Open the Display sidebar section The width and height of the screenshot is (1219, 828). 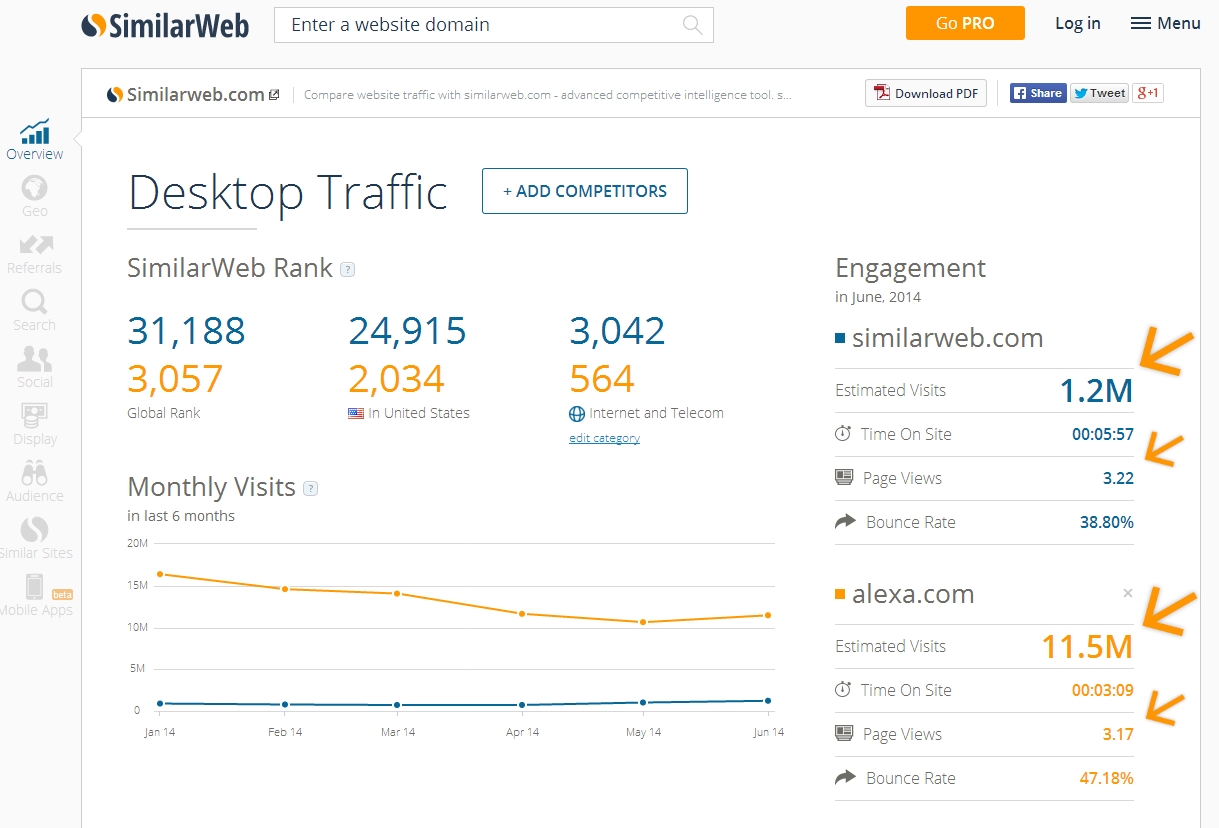[34, 425]
